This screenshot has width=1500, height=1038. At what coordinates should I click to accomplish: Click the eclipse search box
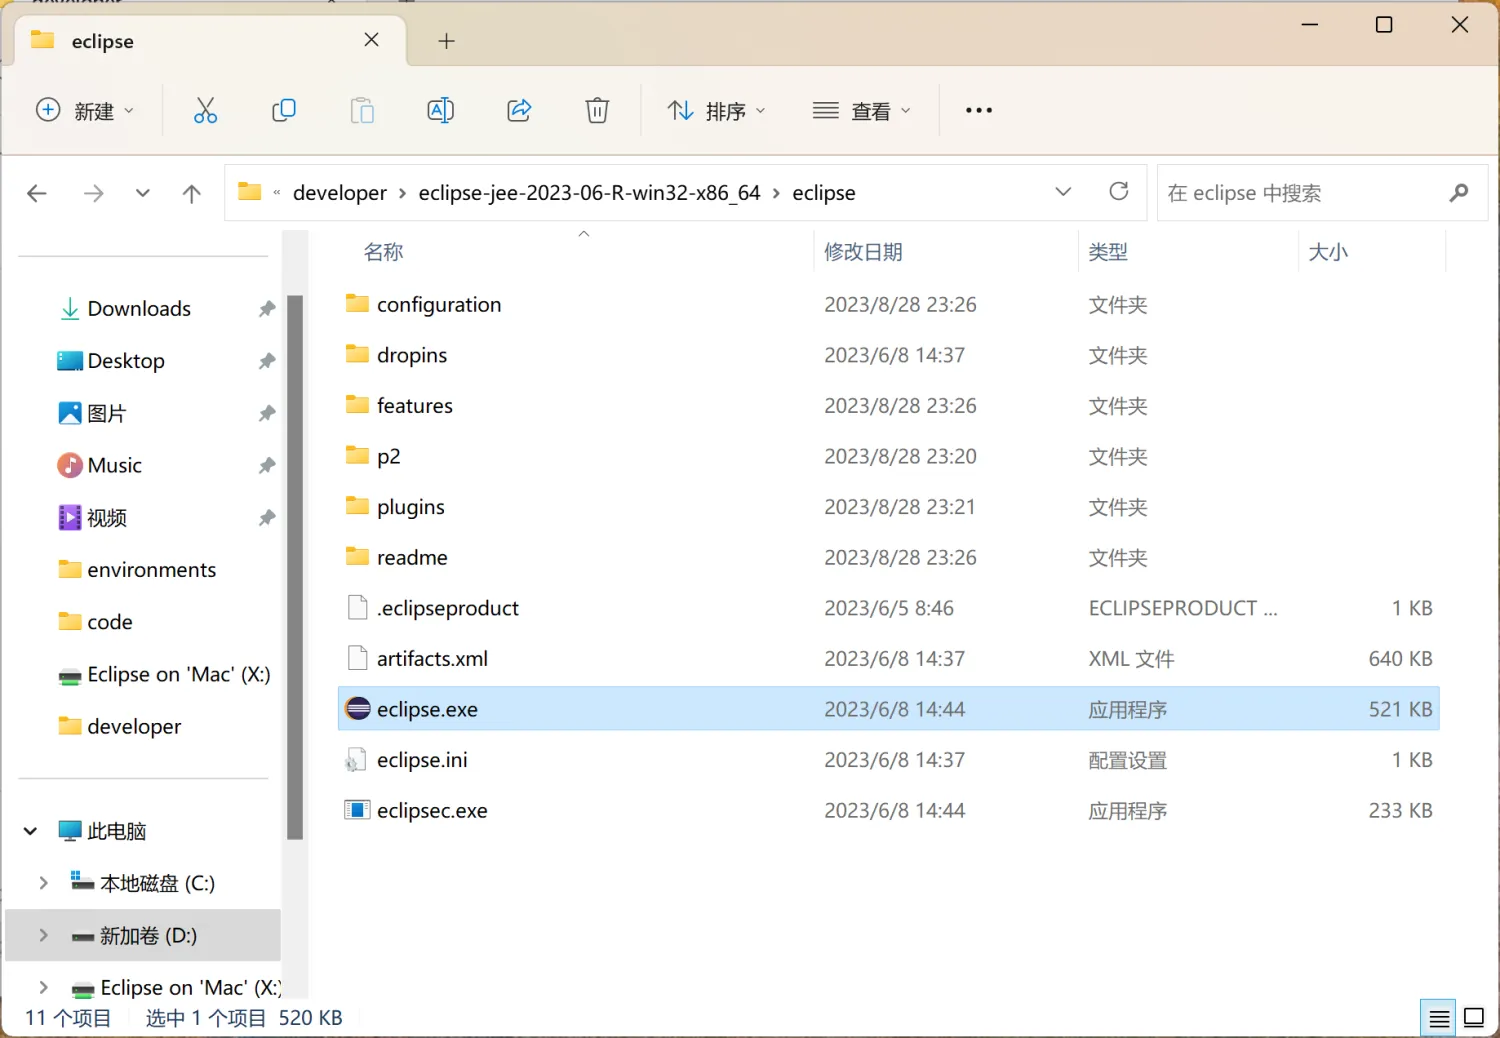pyautogui.click(x=1300, y=193)
